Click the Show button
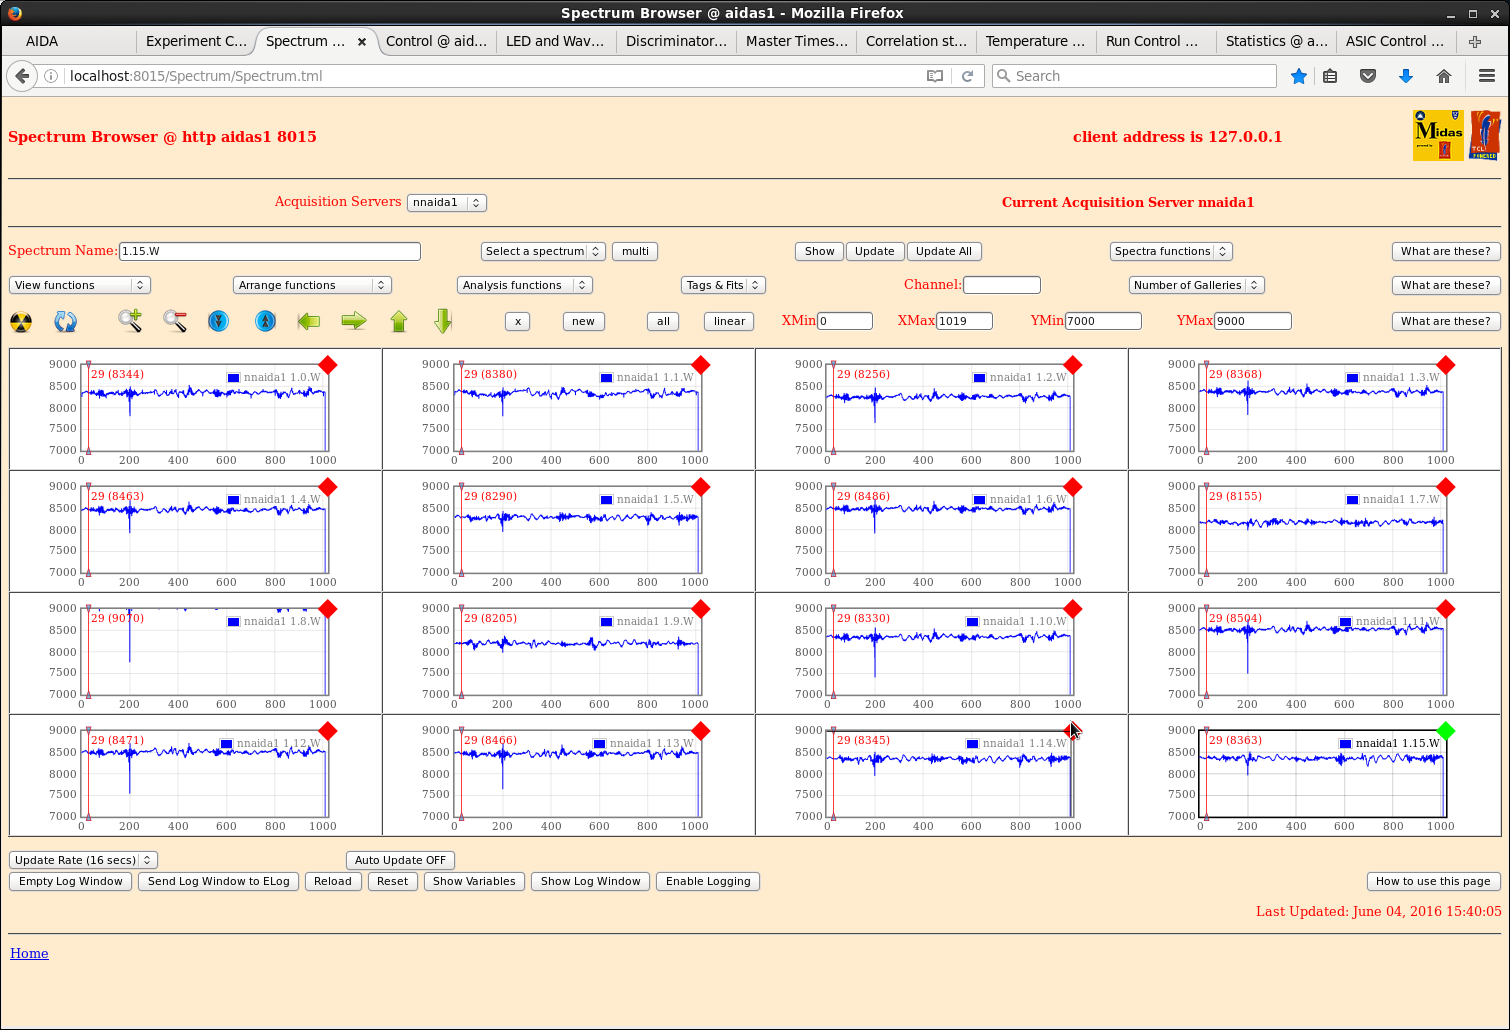The height and width of the screenshot is (1030, 1510). click(x=820, y=251)
